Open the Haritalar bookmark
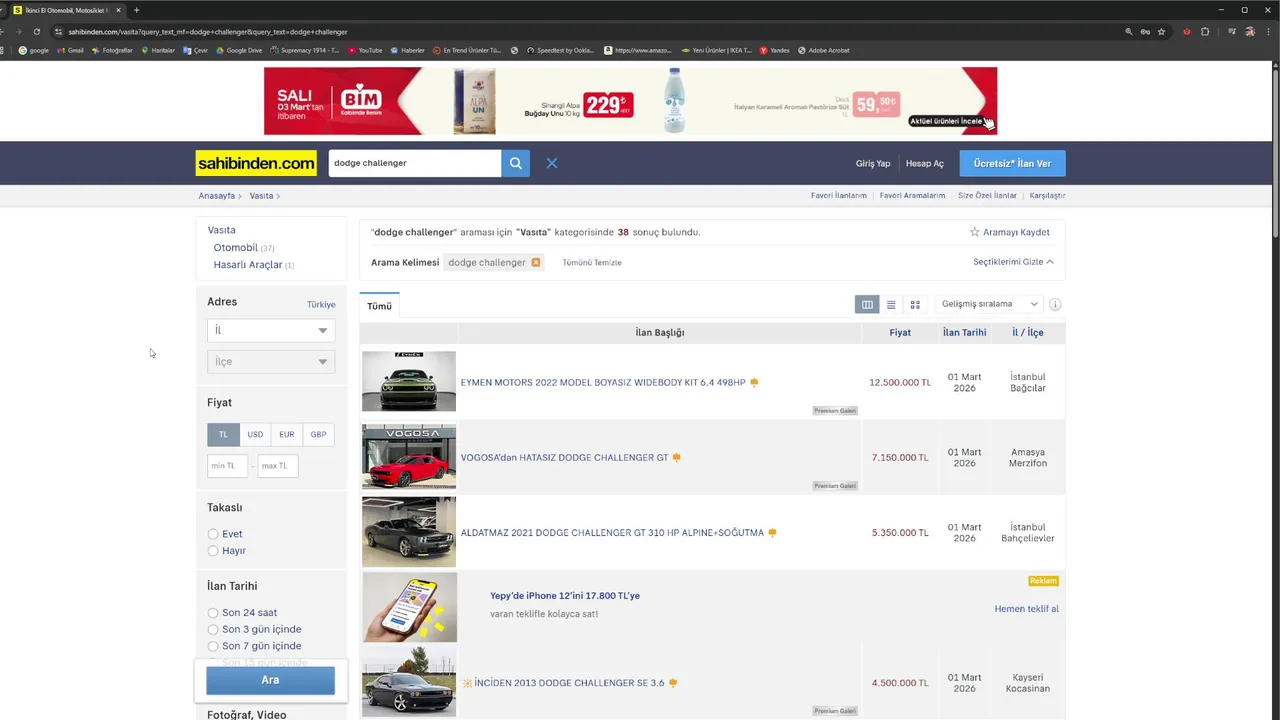 click(158, 50)
